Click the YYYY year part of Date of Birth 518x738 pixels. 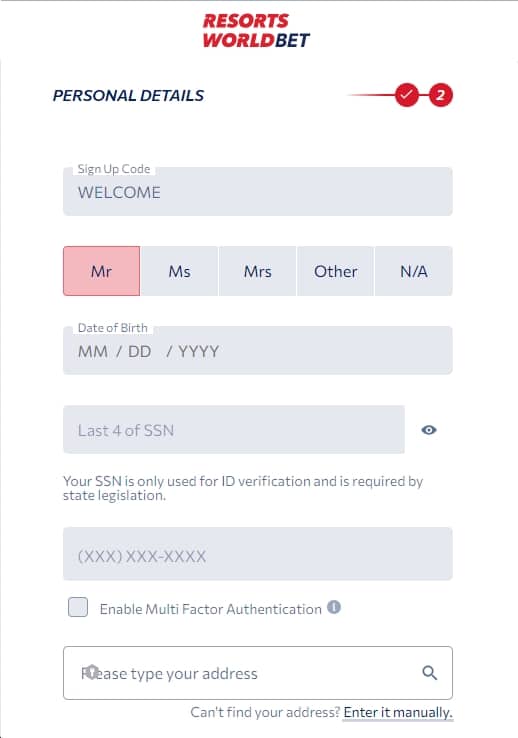(x=199, y=352)
